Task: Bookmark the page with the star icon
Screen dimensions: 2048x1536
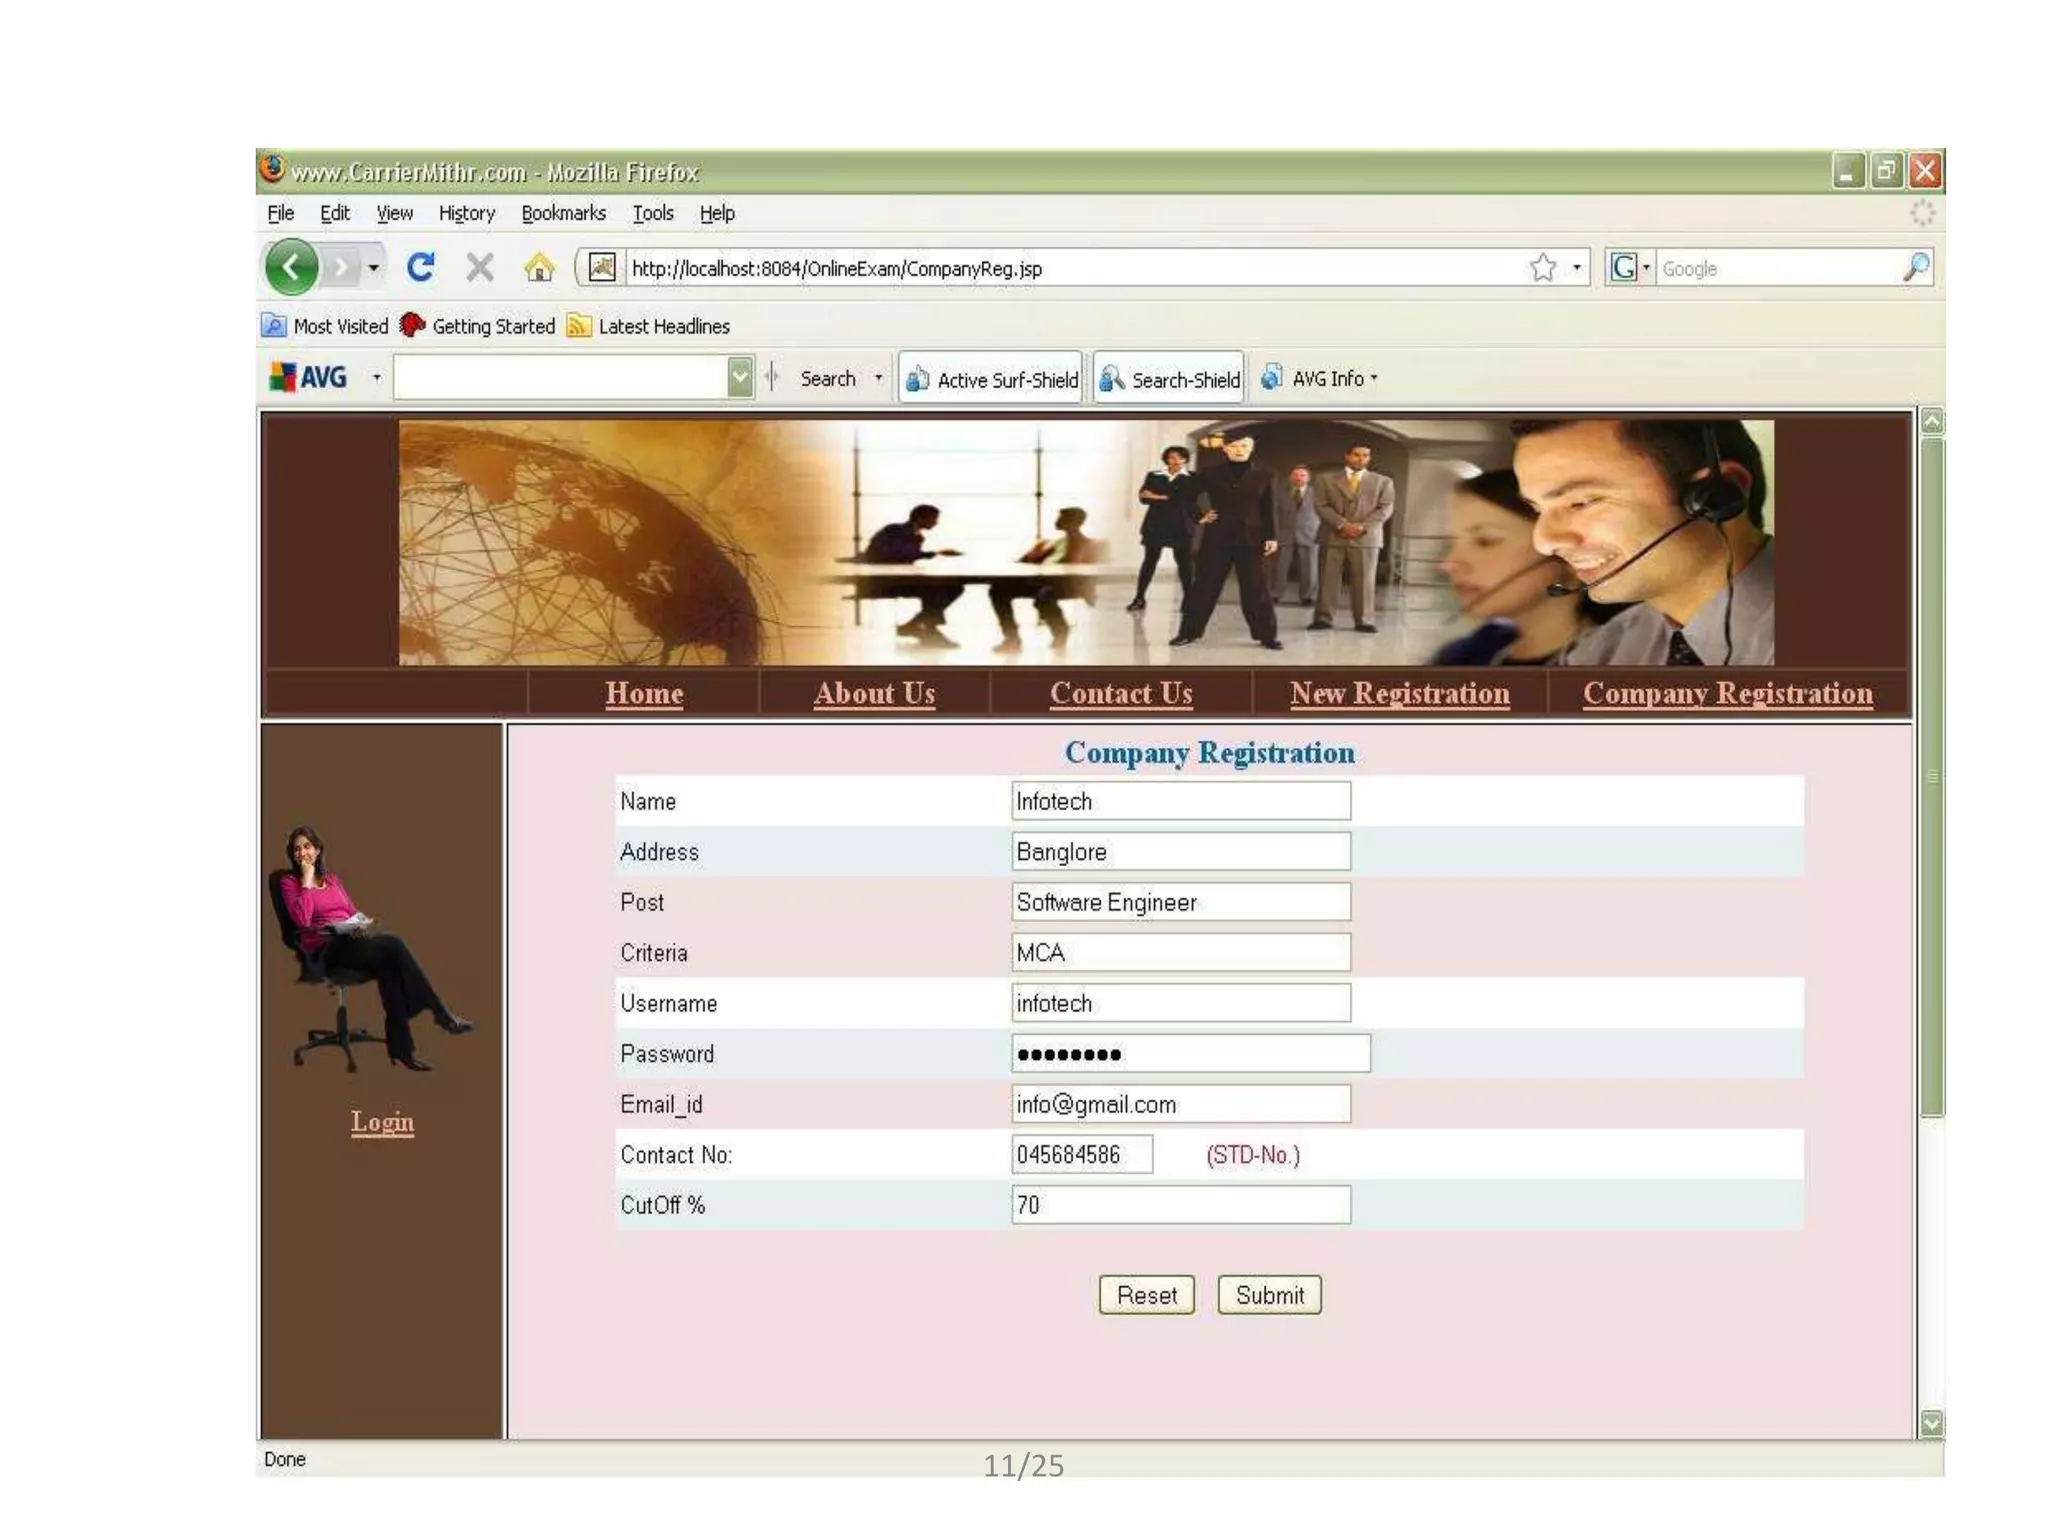Action: [x=1543, y=267]
